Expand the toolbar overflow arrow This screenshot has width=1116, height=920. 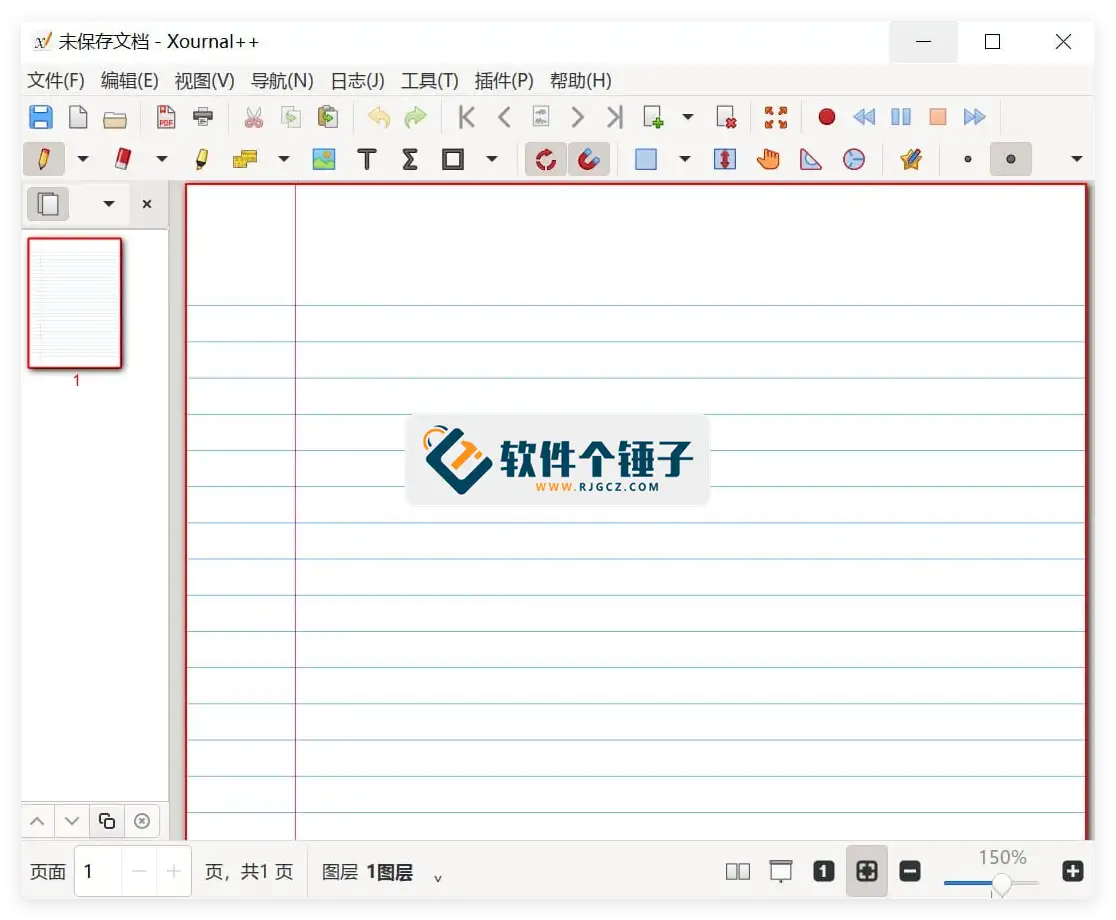(1076, 159)
